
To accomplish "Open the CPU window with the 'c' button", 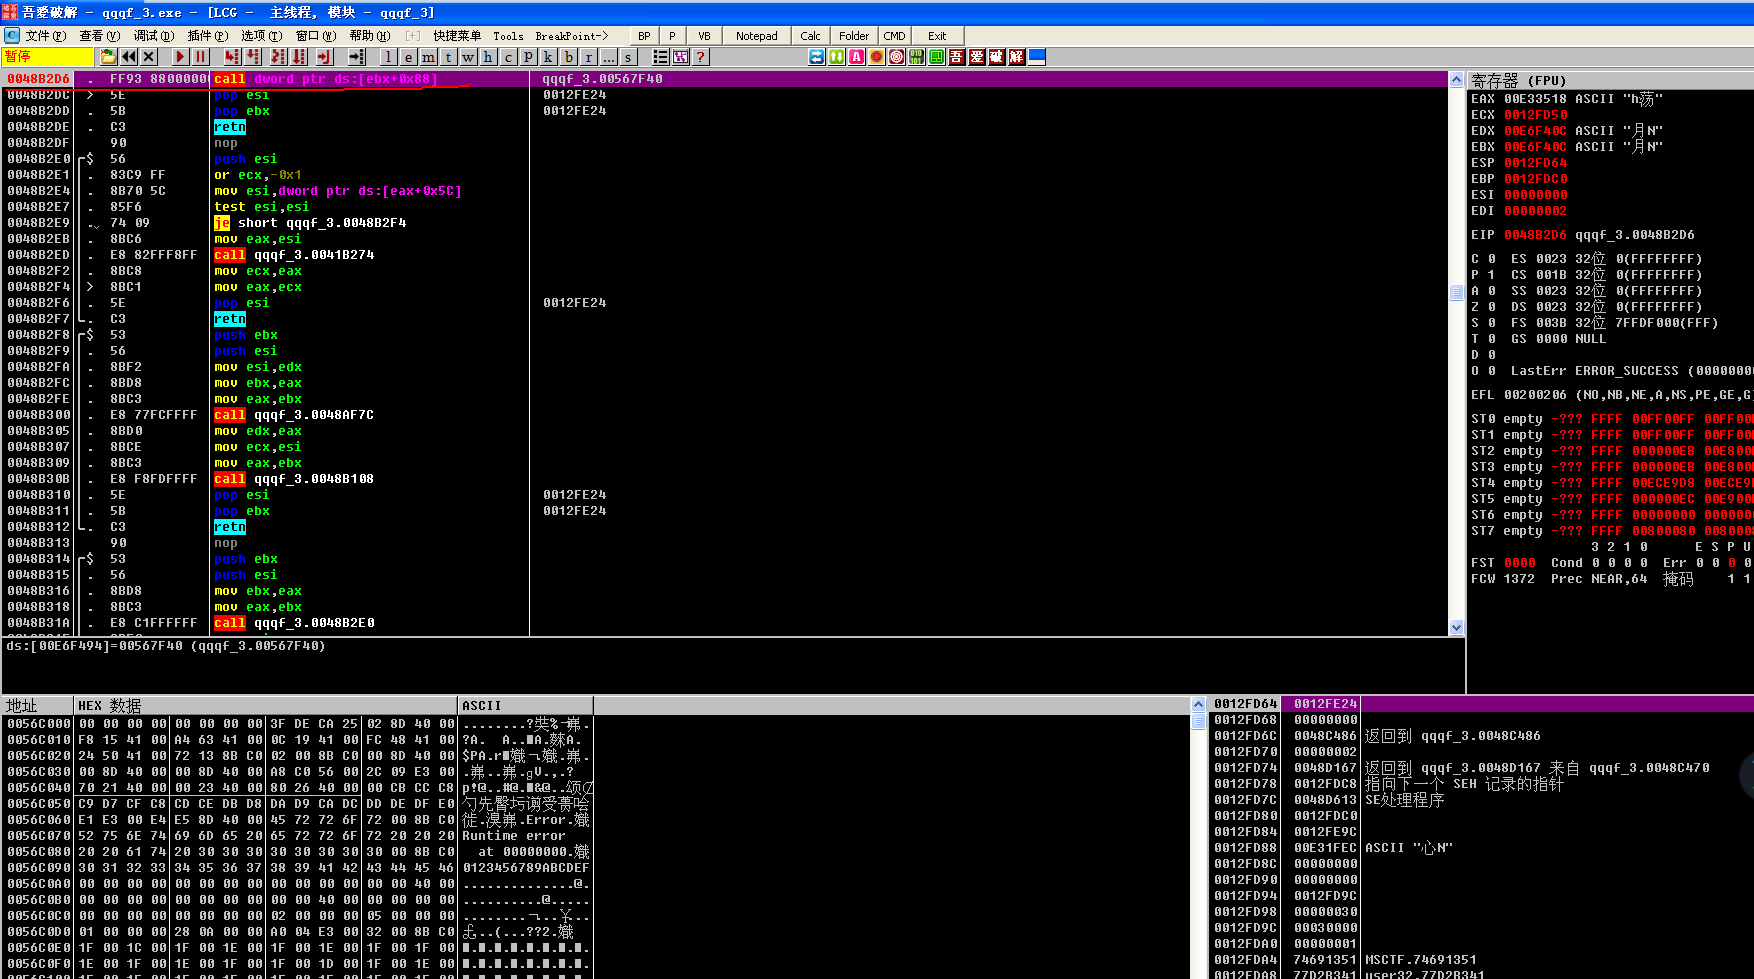I will click(x=508, y=57).
